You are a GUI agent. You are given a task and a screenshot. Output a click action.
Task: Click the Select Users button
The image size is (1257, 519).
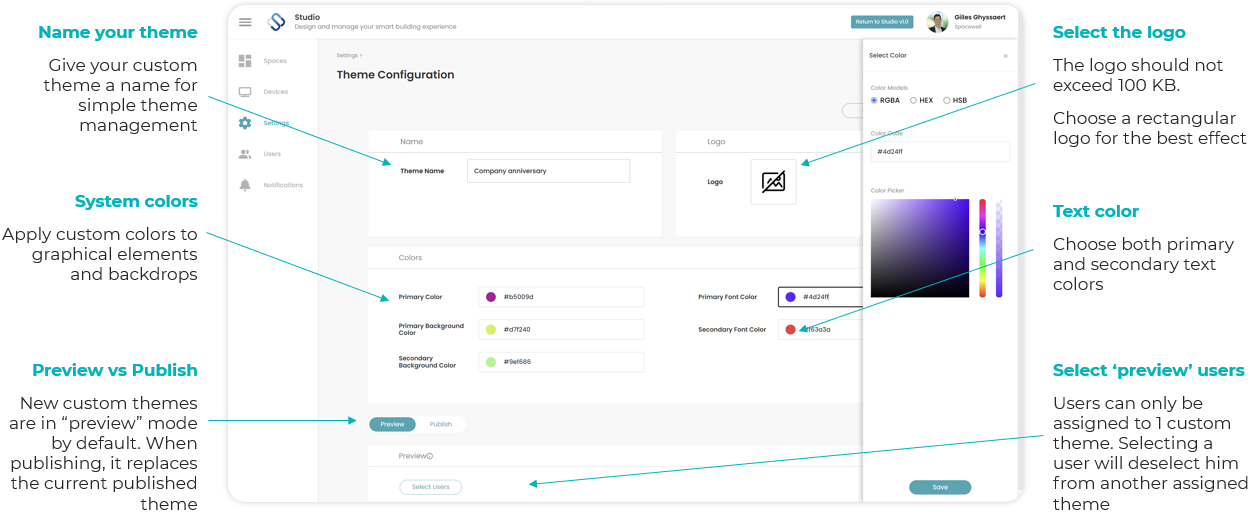click(x=431, y=487)
